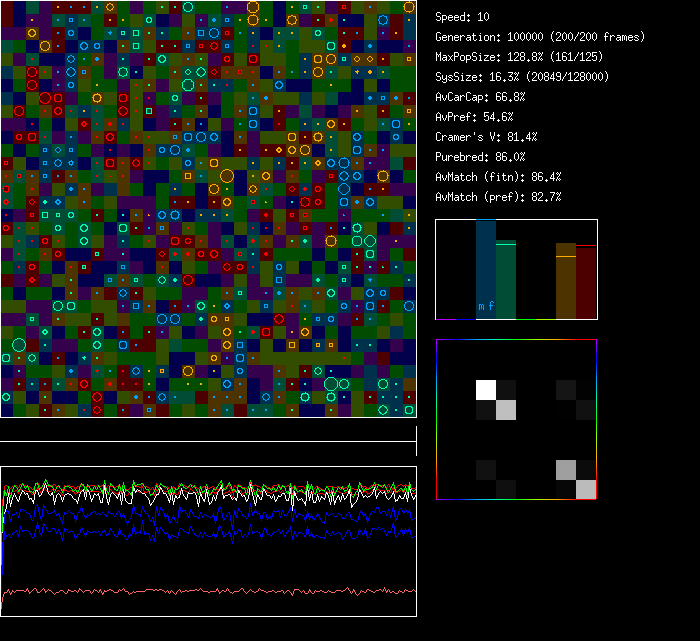Image resolution: width=700 pixels, height=641 pixels.
Task: Select the dark red bar in the chart
Action: point(586,283)
